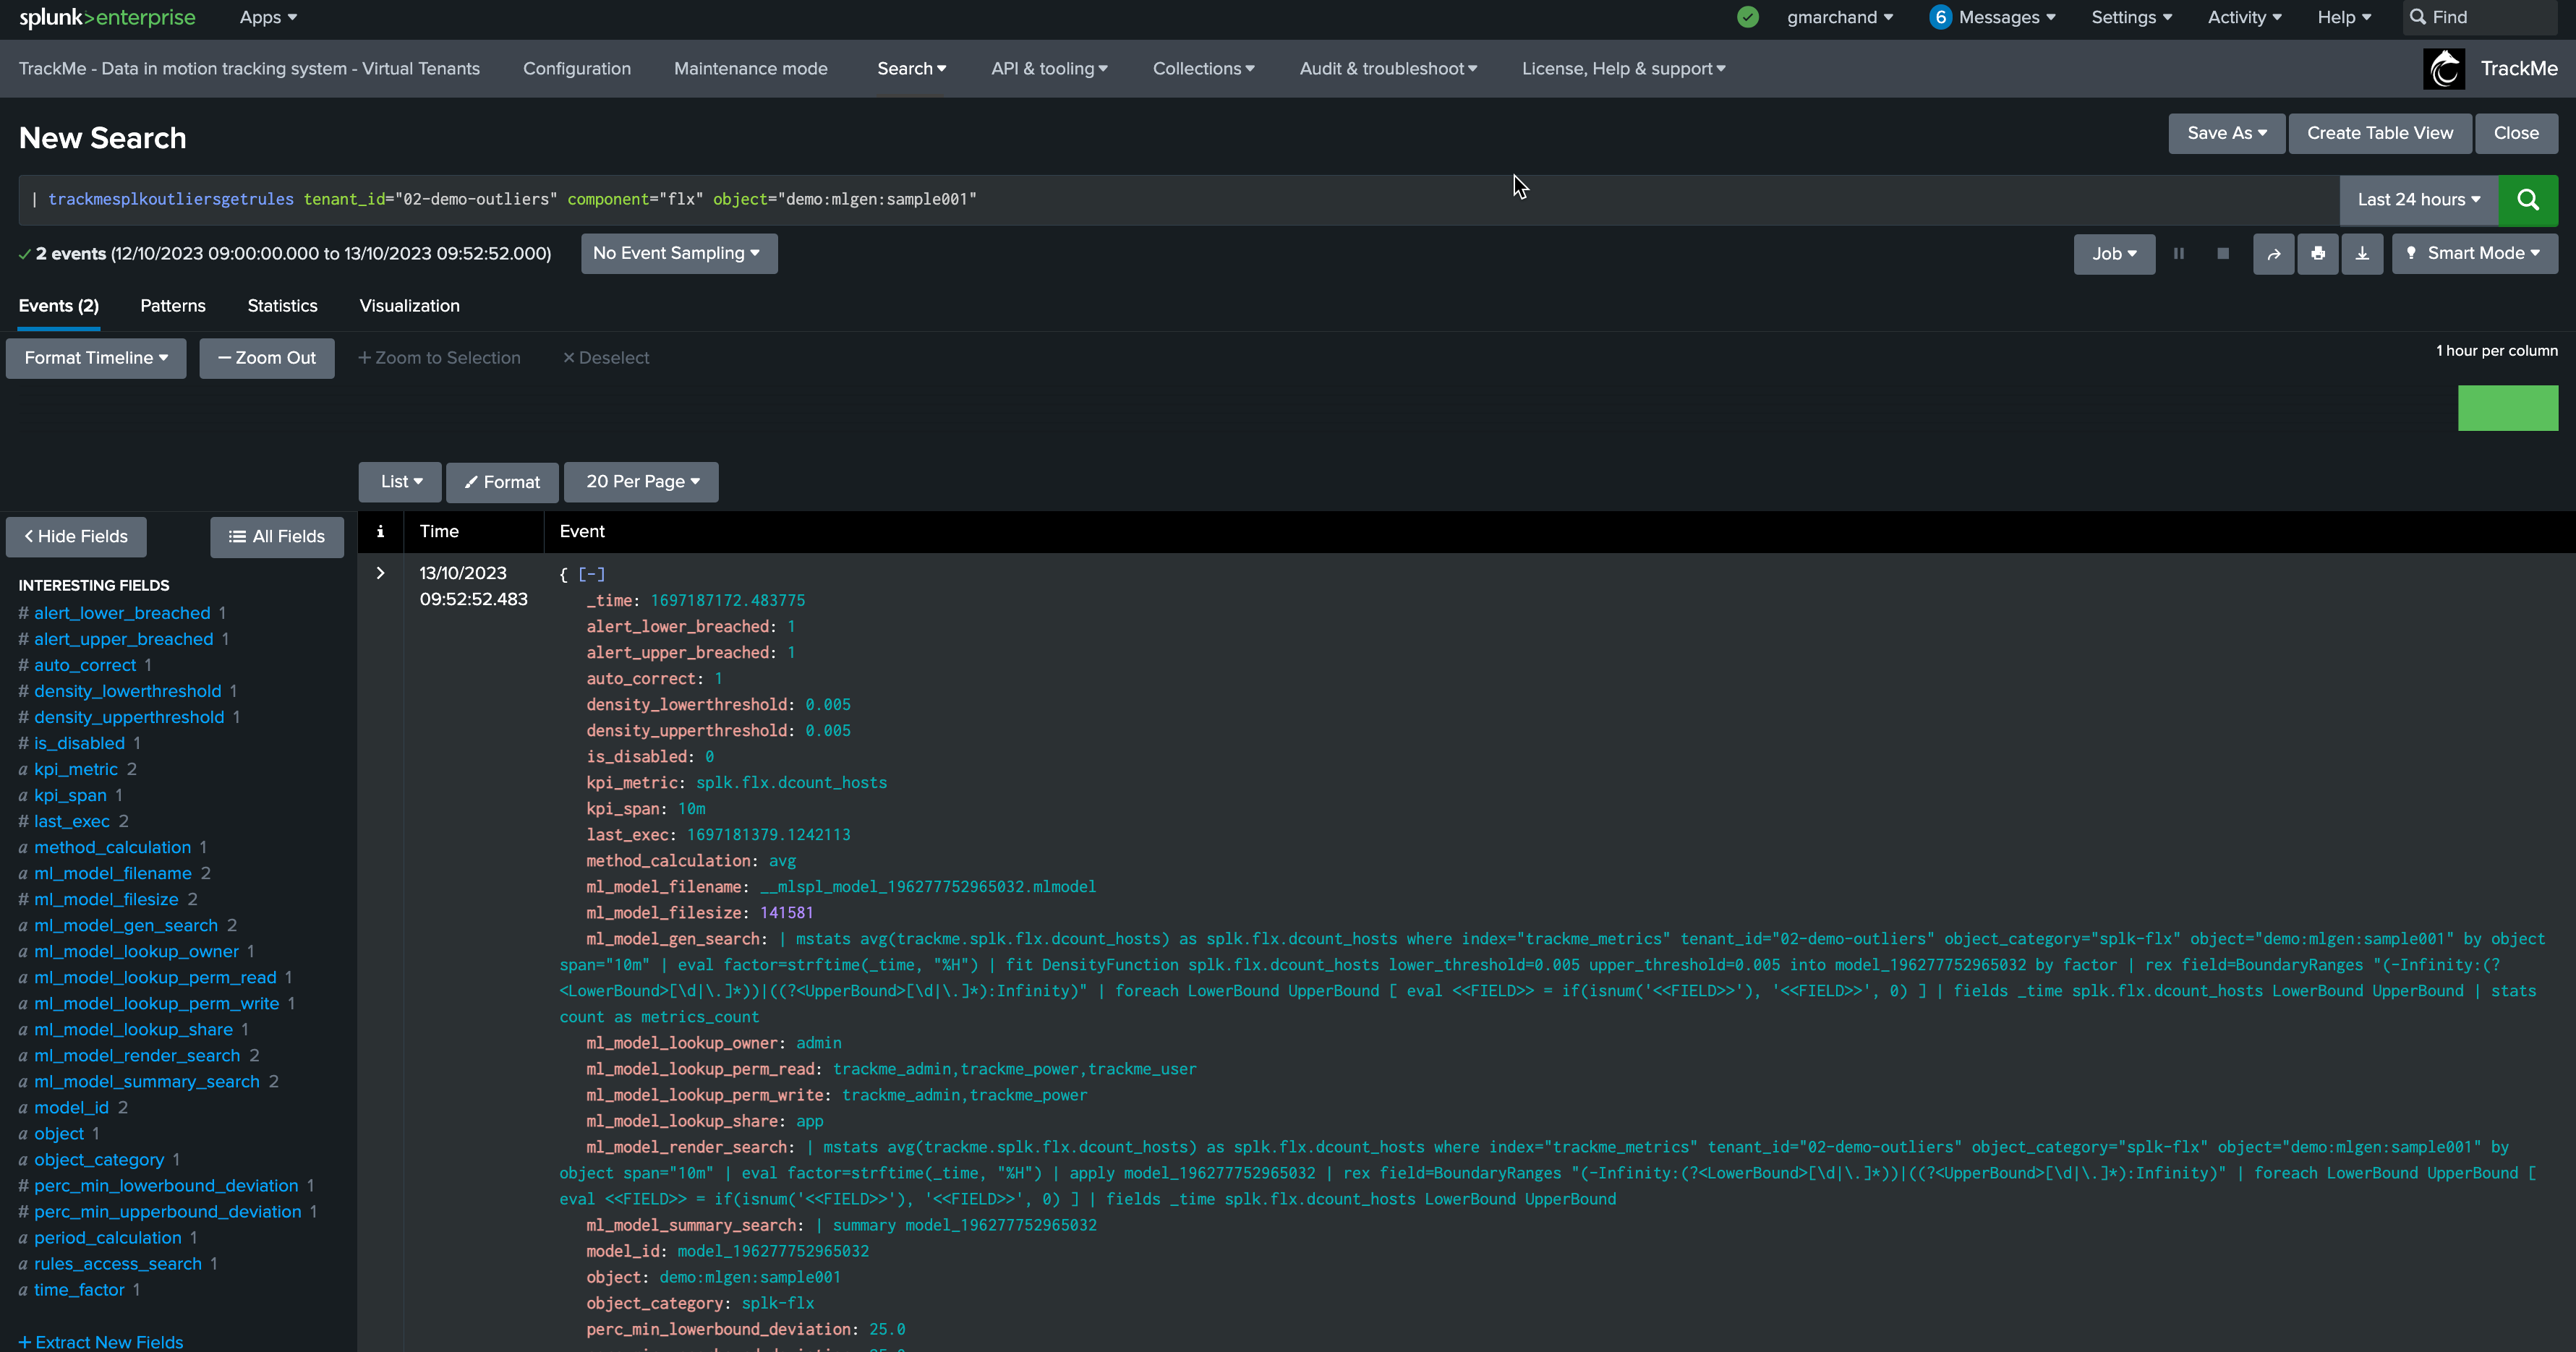Click the share job arrow icon
2576x1352 pixels.
coord(2273,254)
